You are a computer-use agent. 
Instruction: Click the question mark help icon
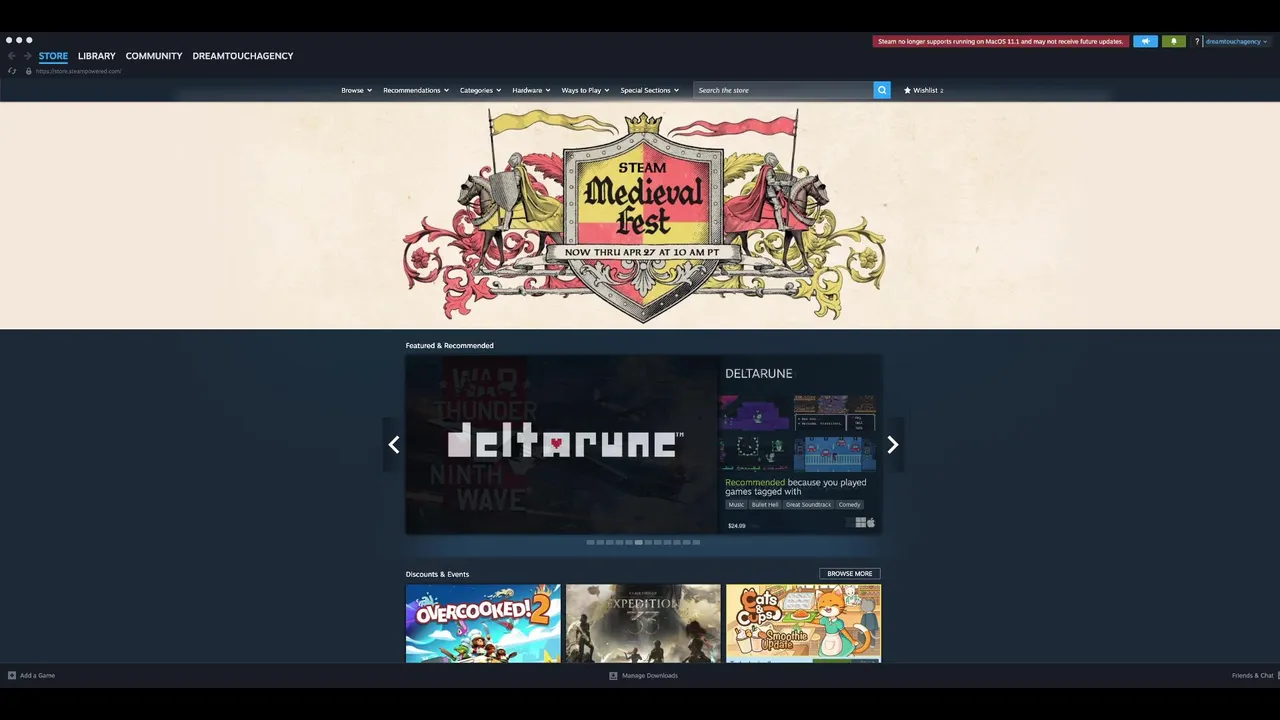click(x=1196, y=42)
